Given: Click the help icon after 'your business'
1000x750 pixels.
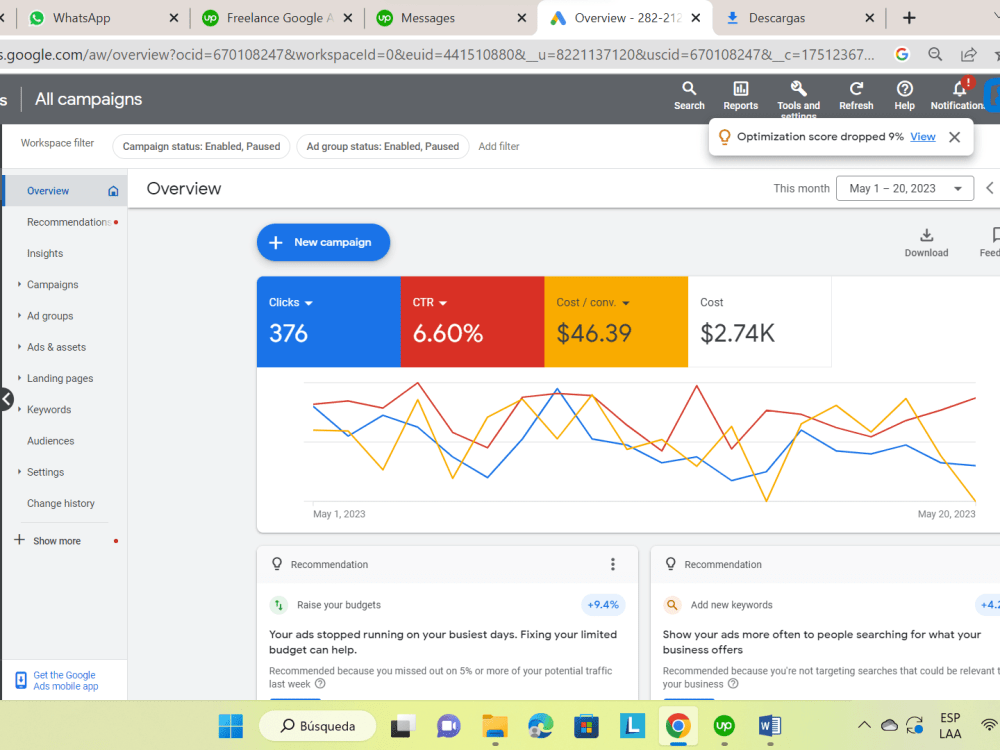Looking at the screenshot, I should tap(733, 684).
